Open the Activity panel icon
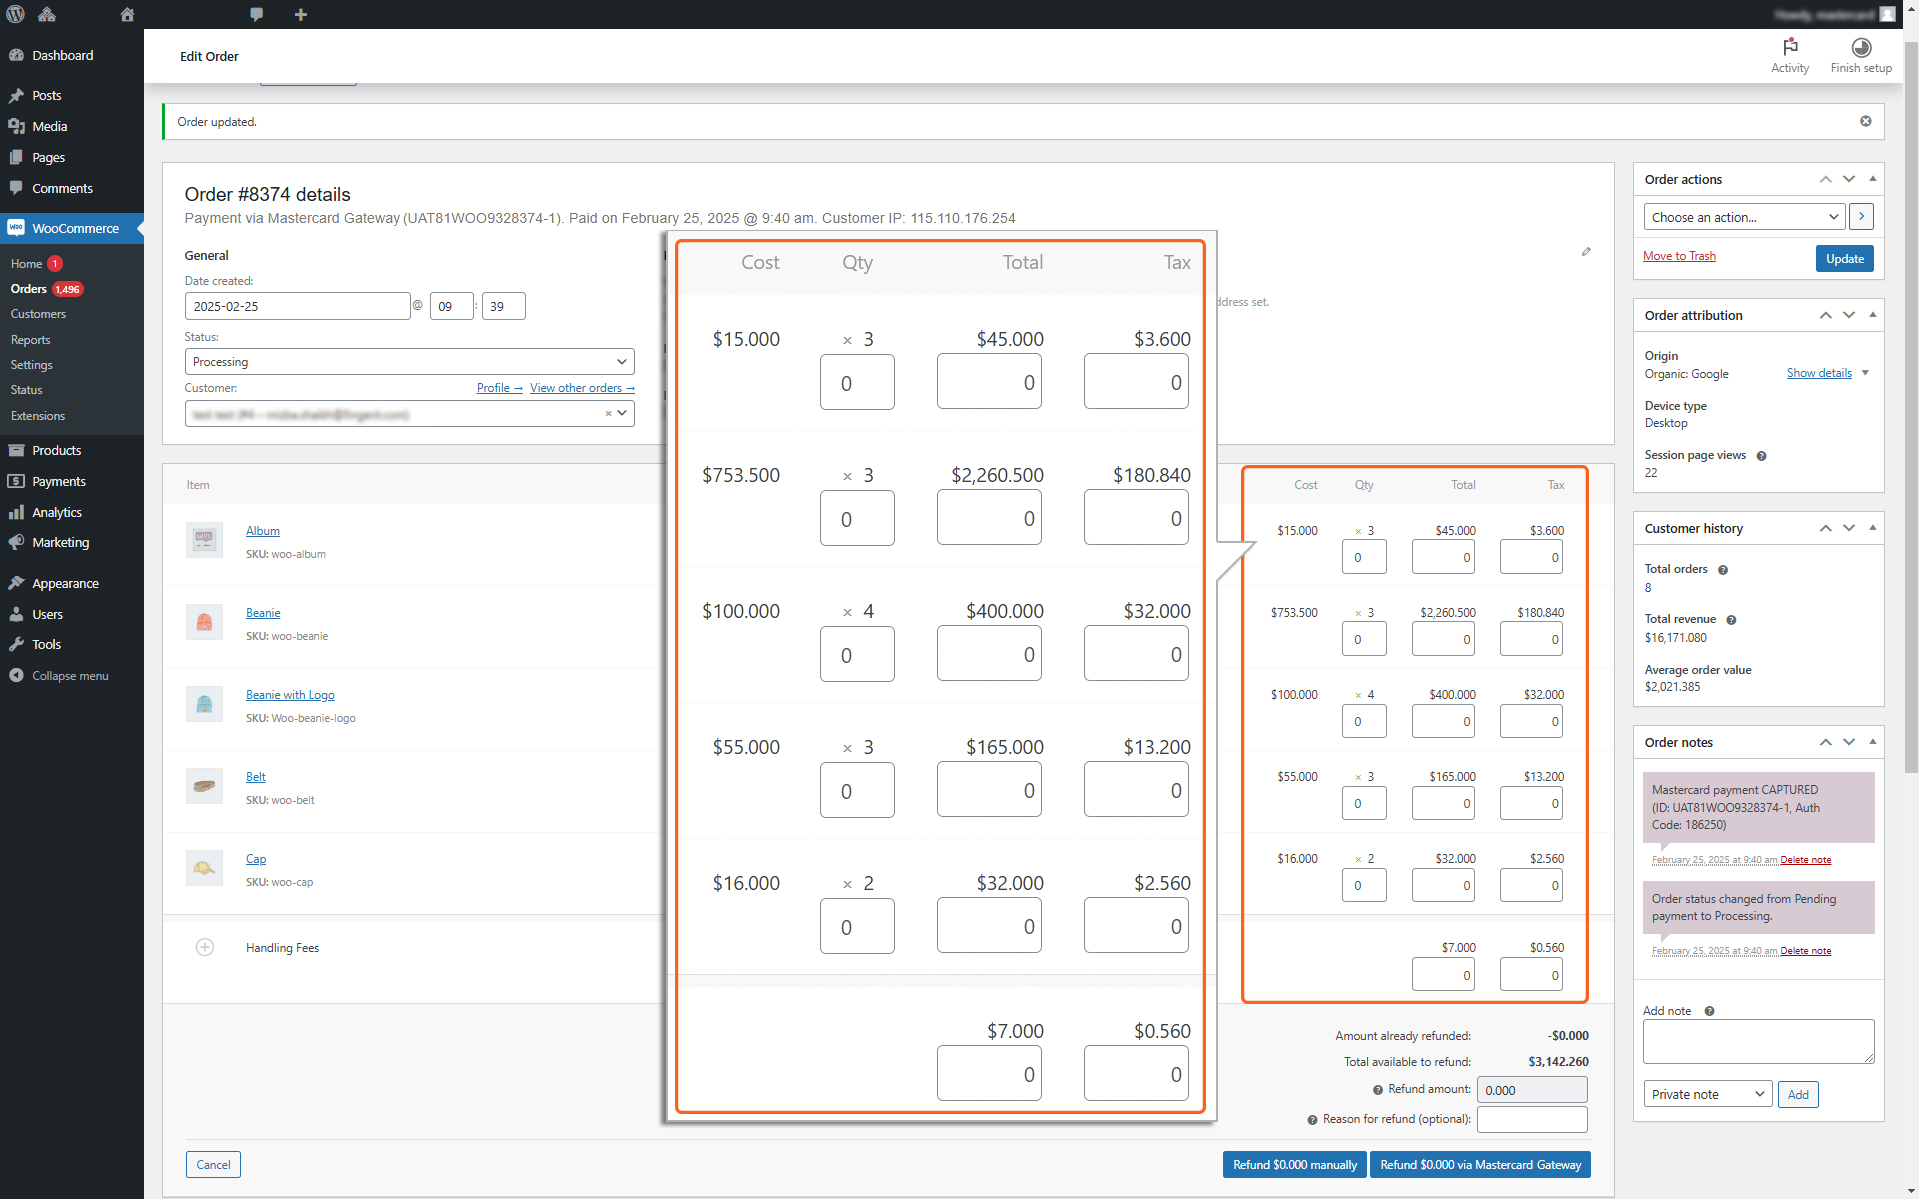Image resolution: width=1919 pixels, height=1199 pixels. (x=1790, y=47)
